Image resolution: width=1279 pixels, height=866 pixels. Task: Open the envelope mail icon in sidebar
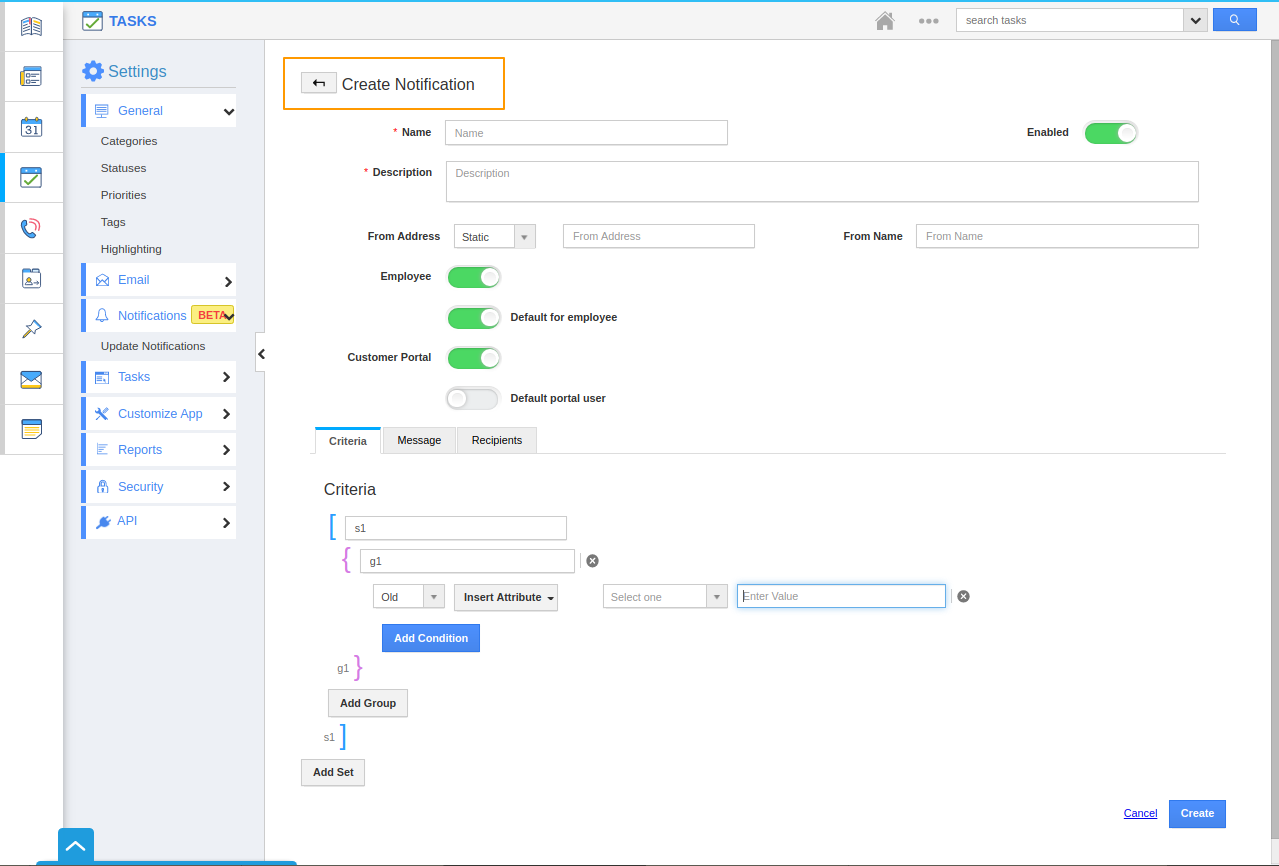[x=31, y=379]
